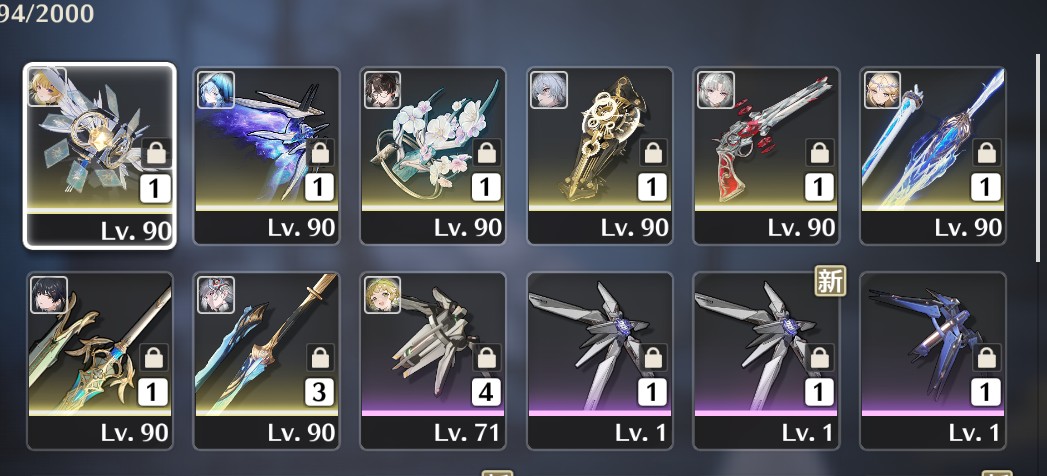The height and width of the screenshot is (476, 1047).
Task: Select the newly obtained silver star weapon
Action: 767,361
